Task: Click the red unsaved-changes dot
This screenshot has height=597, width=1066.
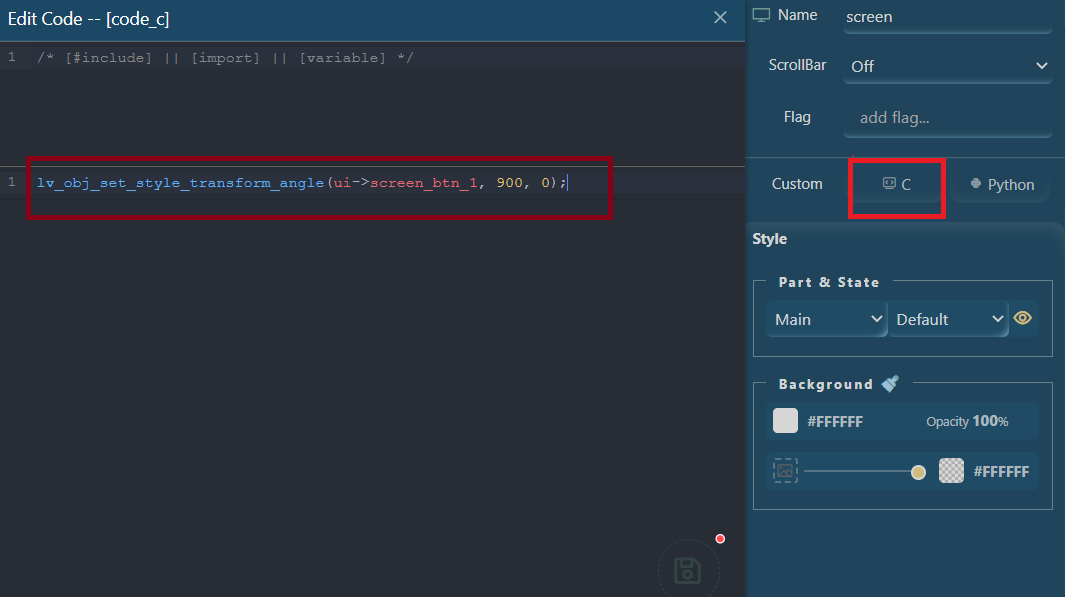Action: click(720, 539)
